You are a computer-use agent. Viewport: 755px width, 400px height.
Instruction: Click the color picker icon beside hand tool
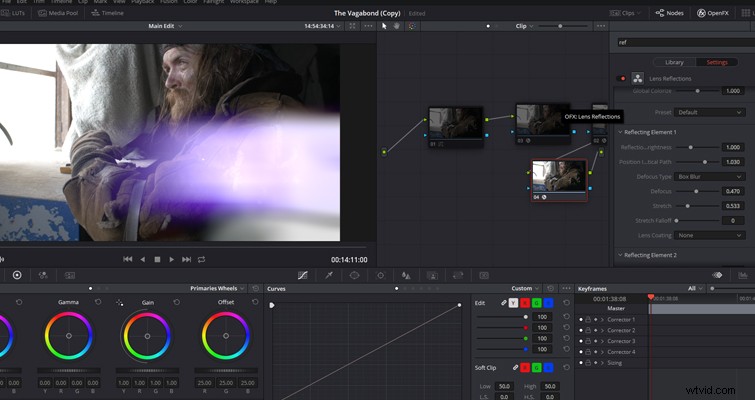coord(412,26)
